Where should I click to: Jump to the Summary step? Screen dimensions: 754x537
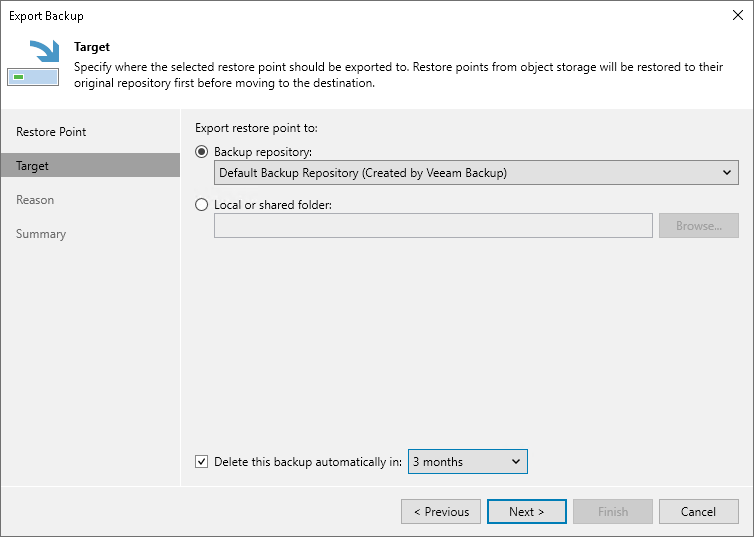coord(41,234)
